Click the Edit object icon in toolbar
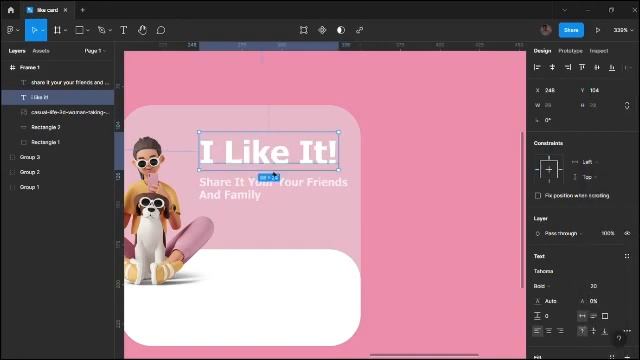Screen dimensions: 640x360 coord(303,30)
